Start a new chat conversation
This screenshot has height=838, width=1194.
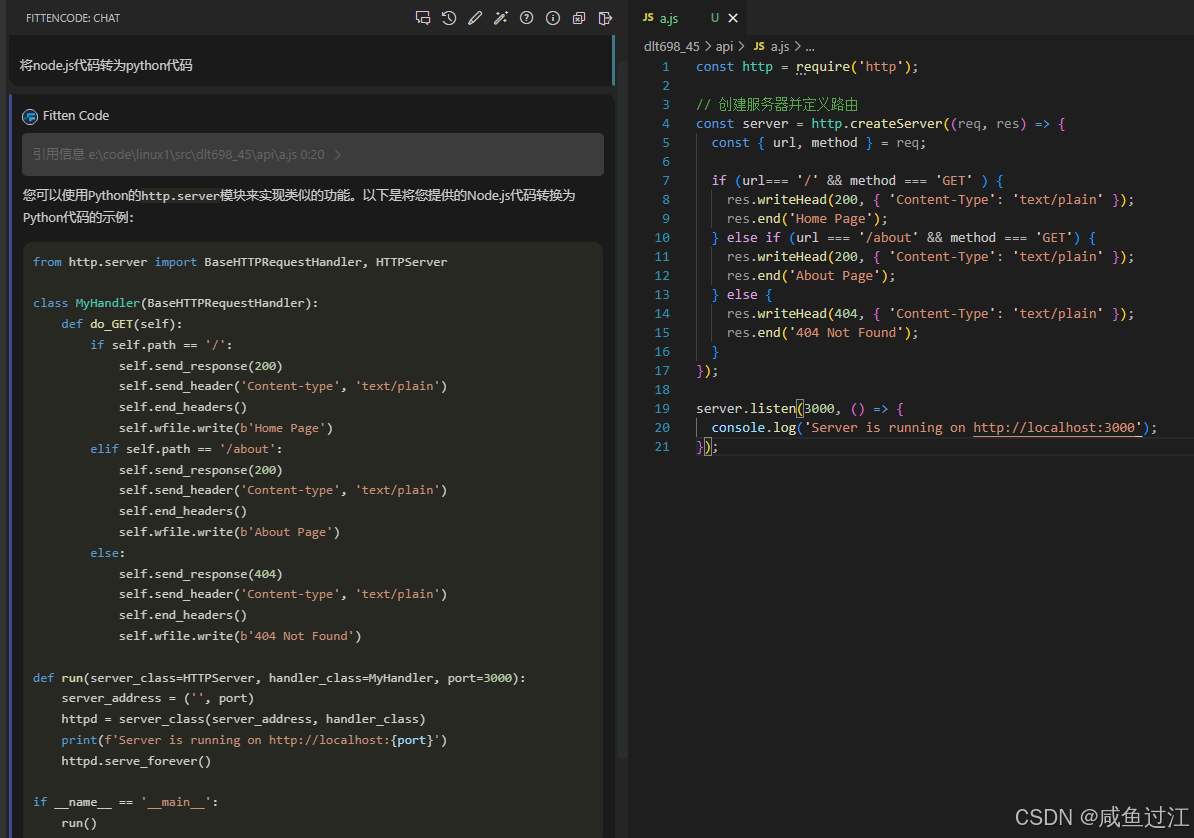point(423,18)
